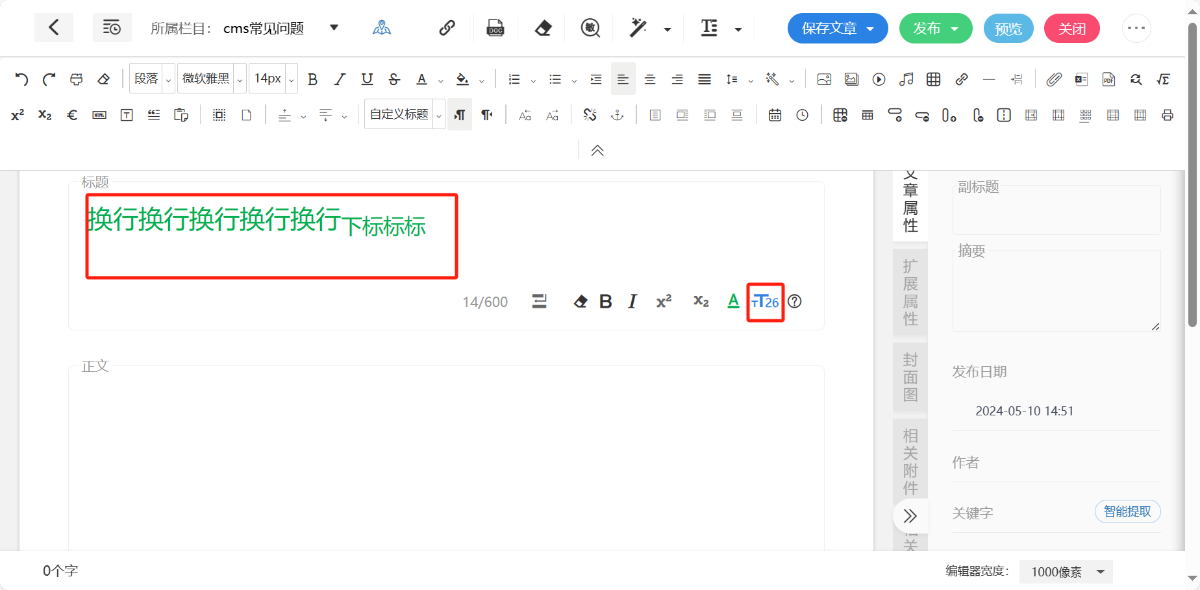This screenshot has height=590, width=1200.
Task: Toggle the title's italic button
Action: [x=632, y=301]
